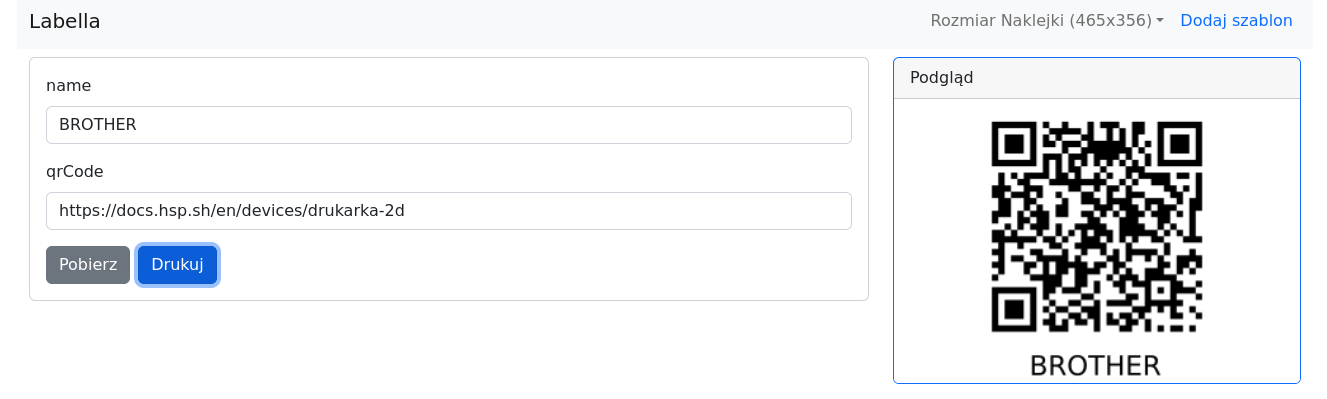Open the Labella home brand link
The width and height of the screenshot is (1327, 399).
pos(65,21)
